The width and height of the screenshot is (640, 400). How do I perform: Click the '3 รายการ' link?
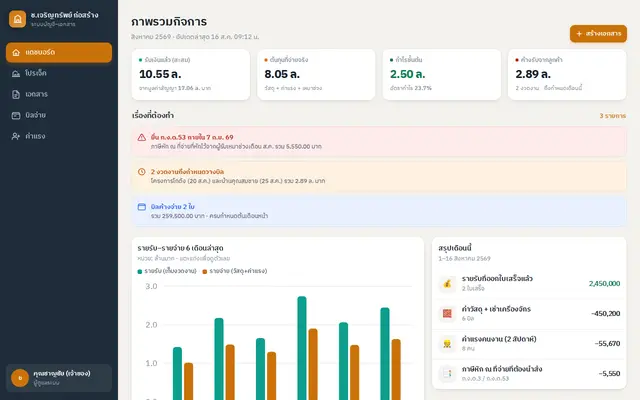(612, 116)
